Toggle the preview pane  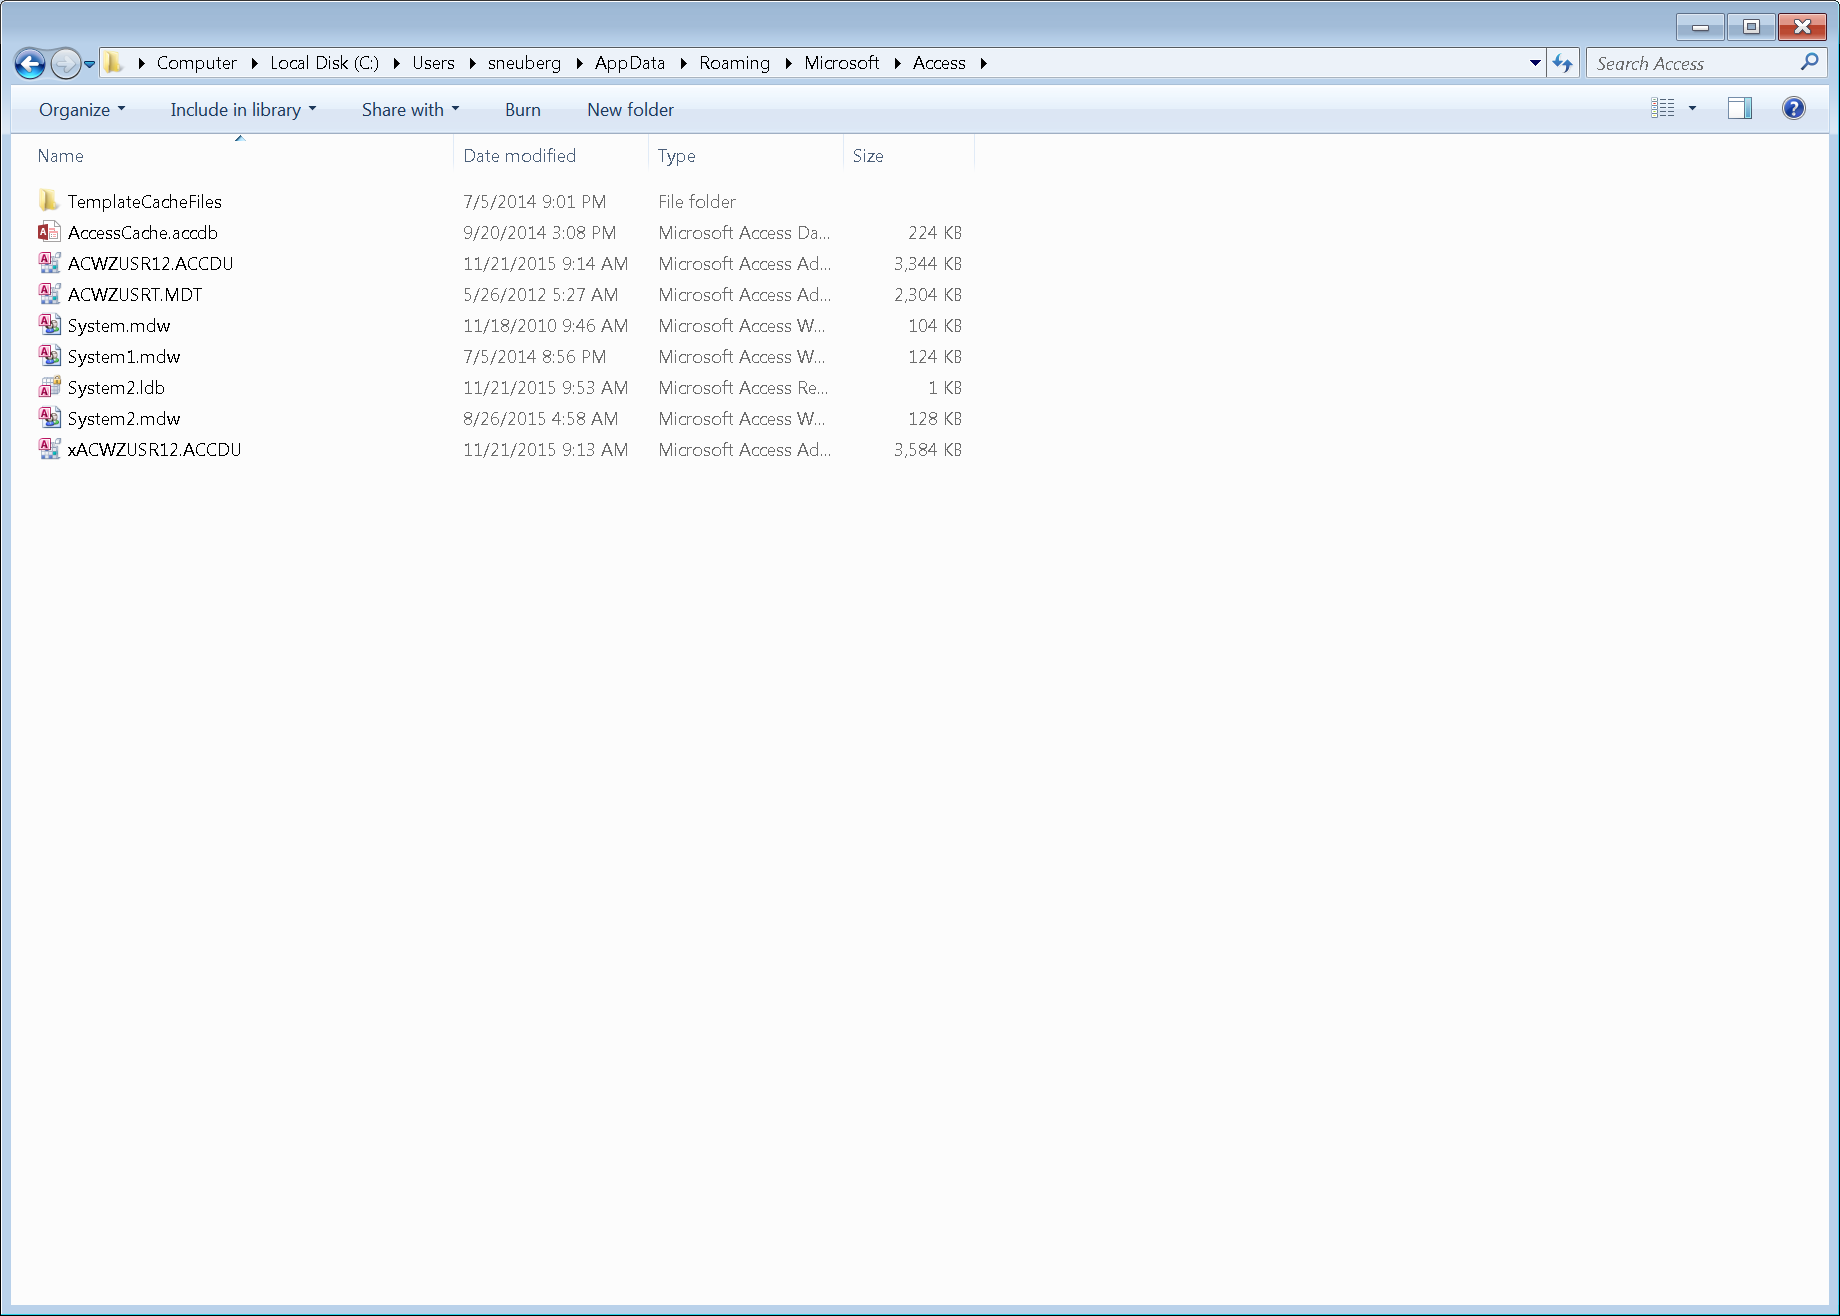1740,108
